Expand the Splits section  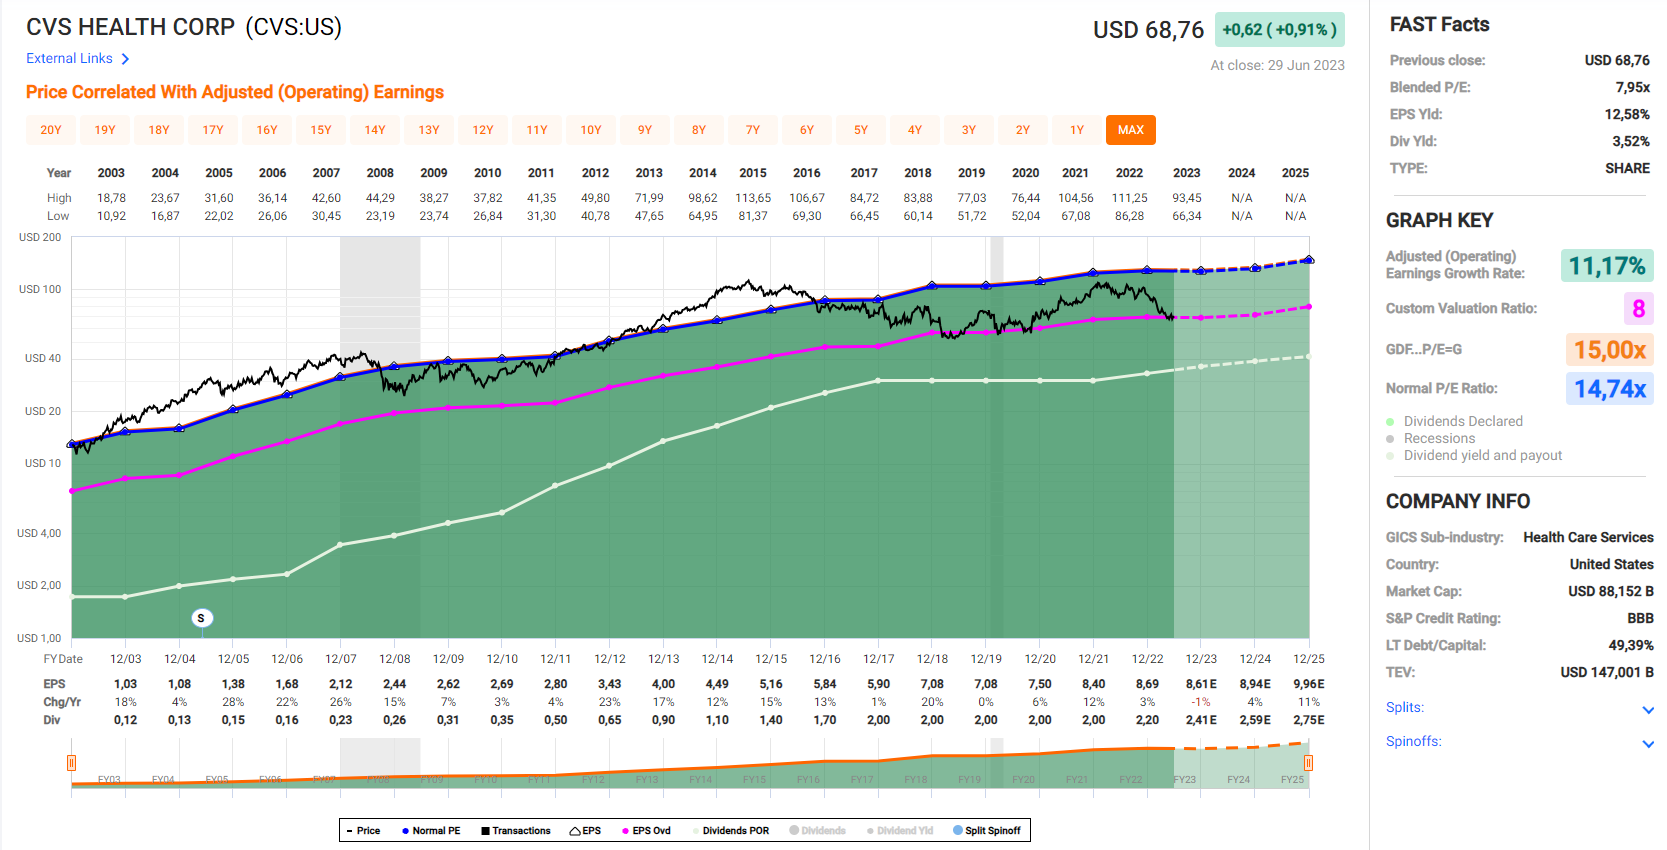pyautogui.click(x=1648, y=709)
